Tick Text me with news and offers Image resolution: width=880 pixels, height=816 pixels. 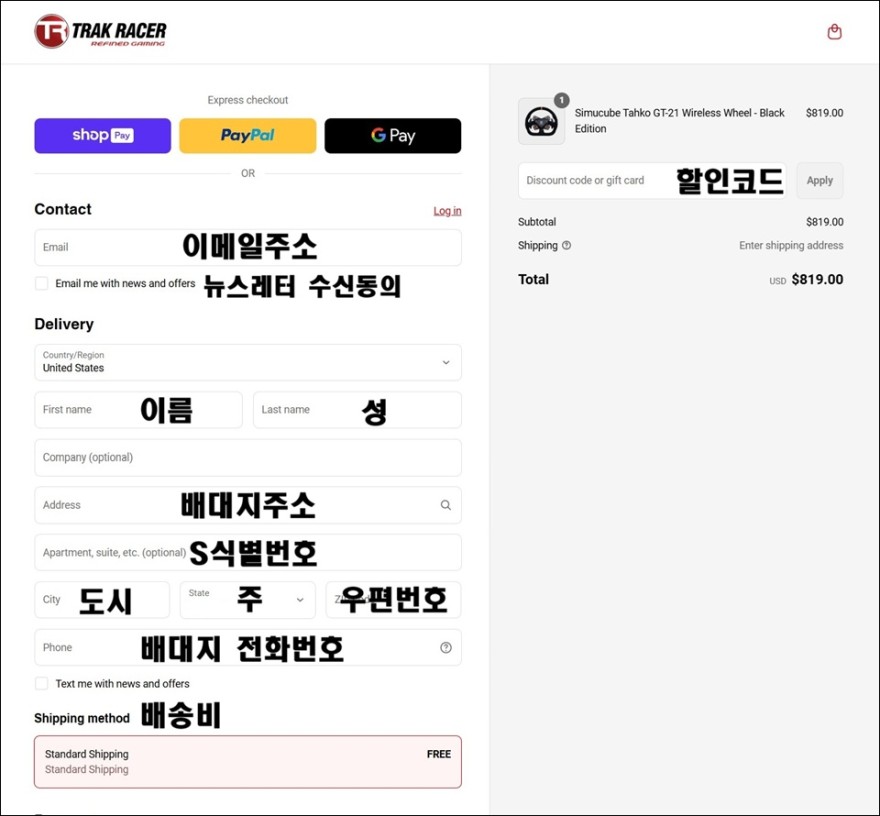tap(42, 684)
